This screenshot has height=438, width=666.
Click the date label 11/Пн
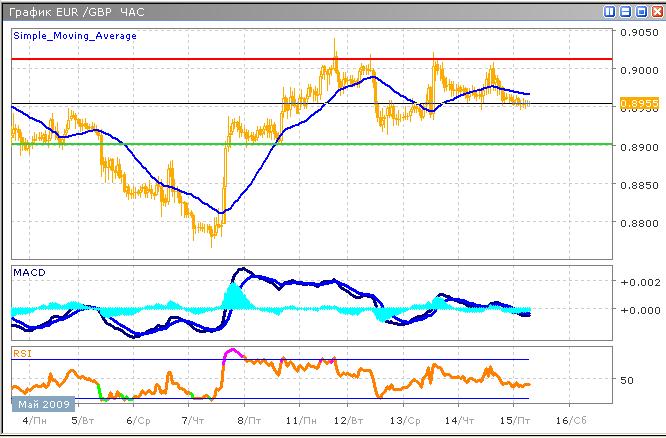(x=301, y=421)
